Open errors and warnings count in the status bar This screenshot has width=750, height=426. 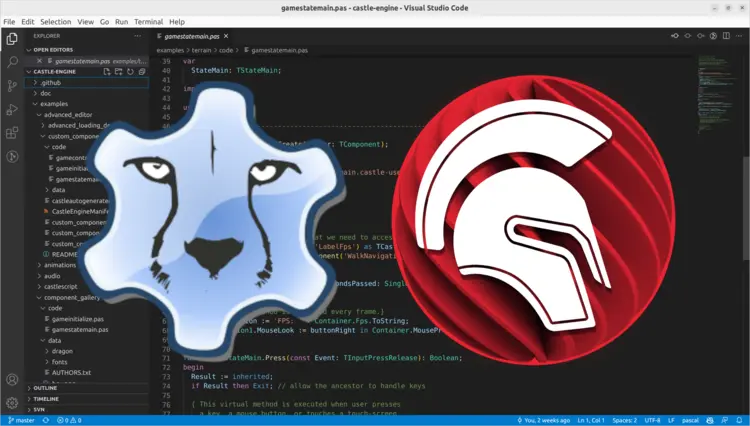tap(69, 420)
